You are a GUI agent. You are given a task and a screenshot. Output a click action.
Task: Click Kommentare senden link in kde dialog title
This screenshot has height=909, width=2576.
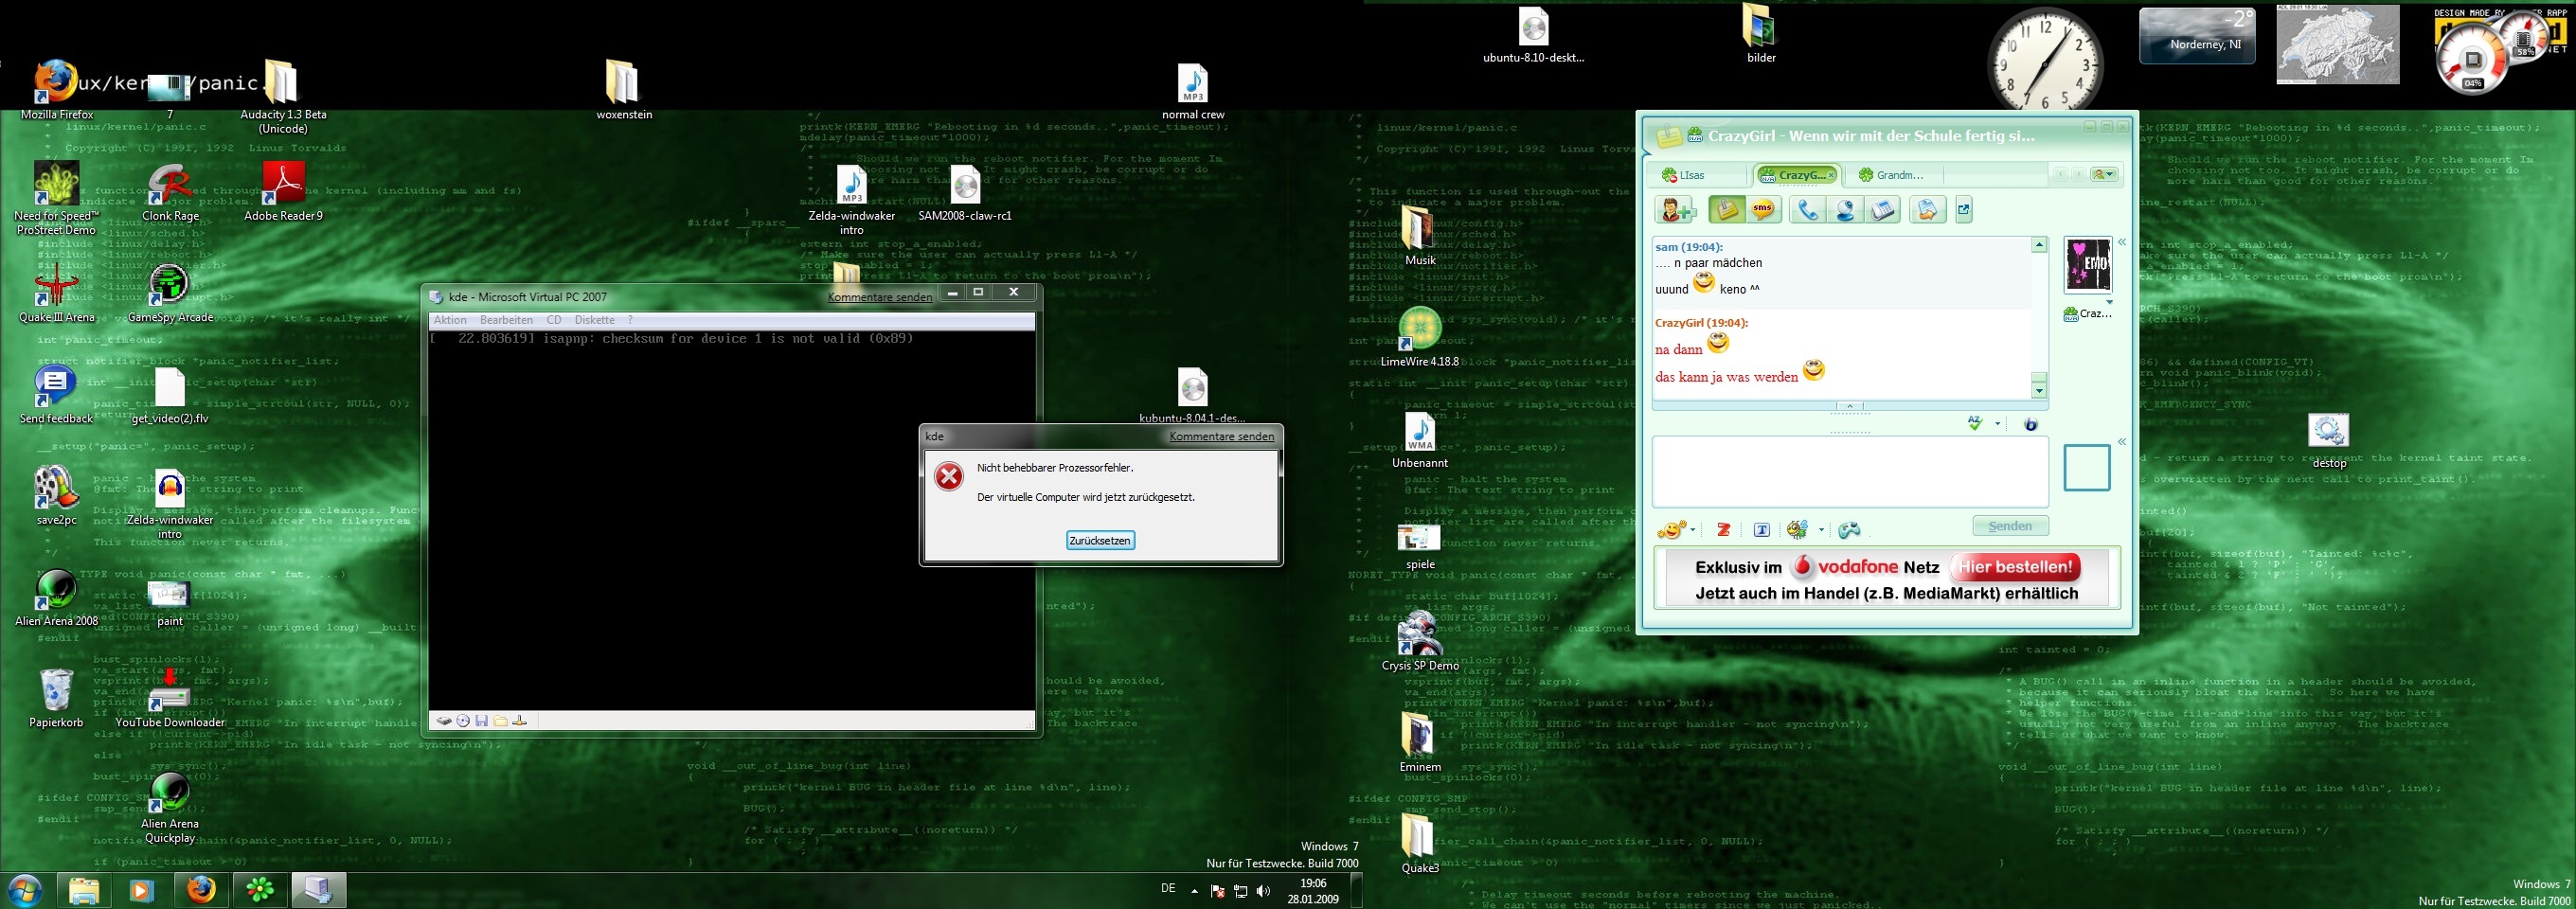(1221, 437)
